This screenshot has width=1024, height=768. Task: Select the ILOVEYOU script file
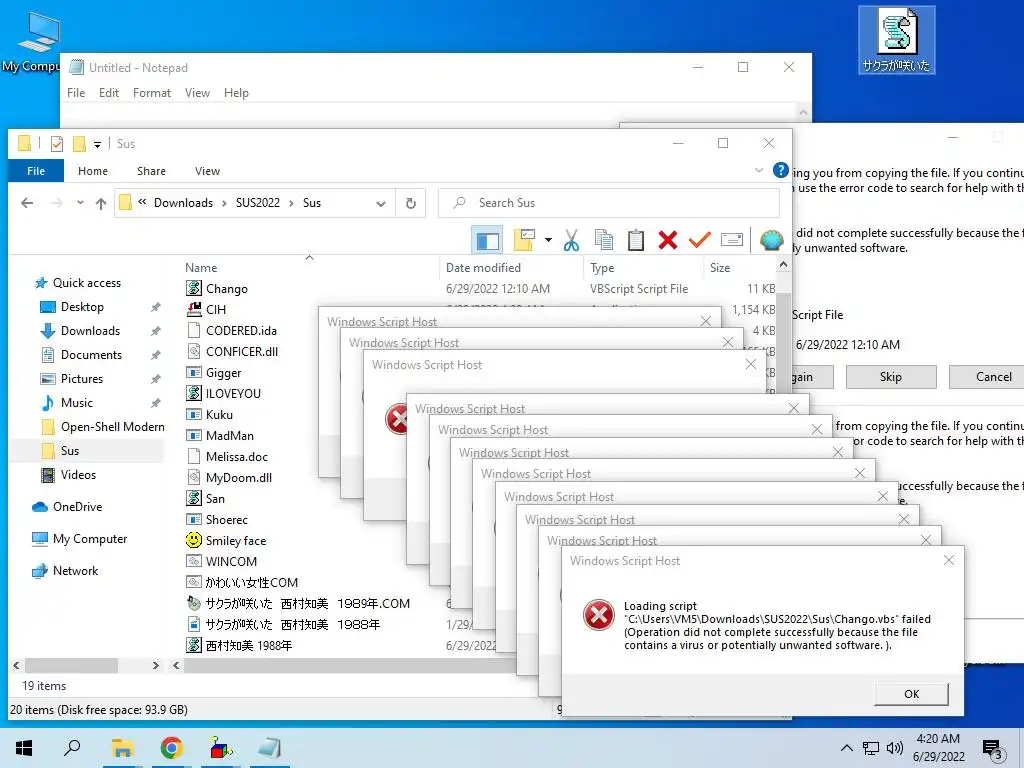233,394
